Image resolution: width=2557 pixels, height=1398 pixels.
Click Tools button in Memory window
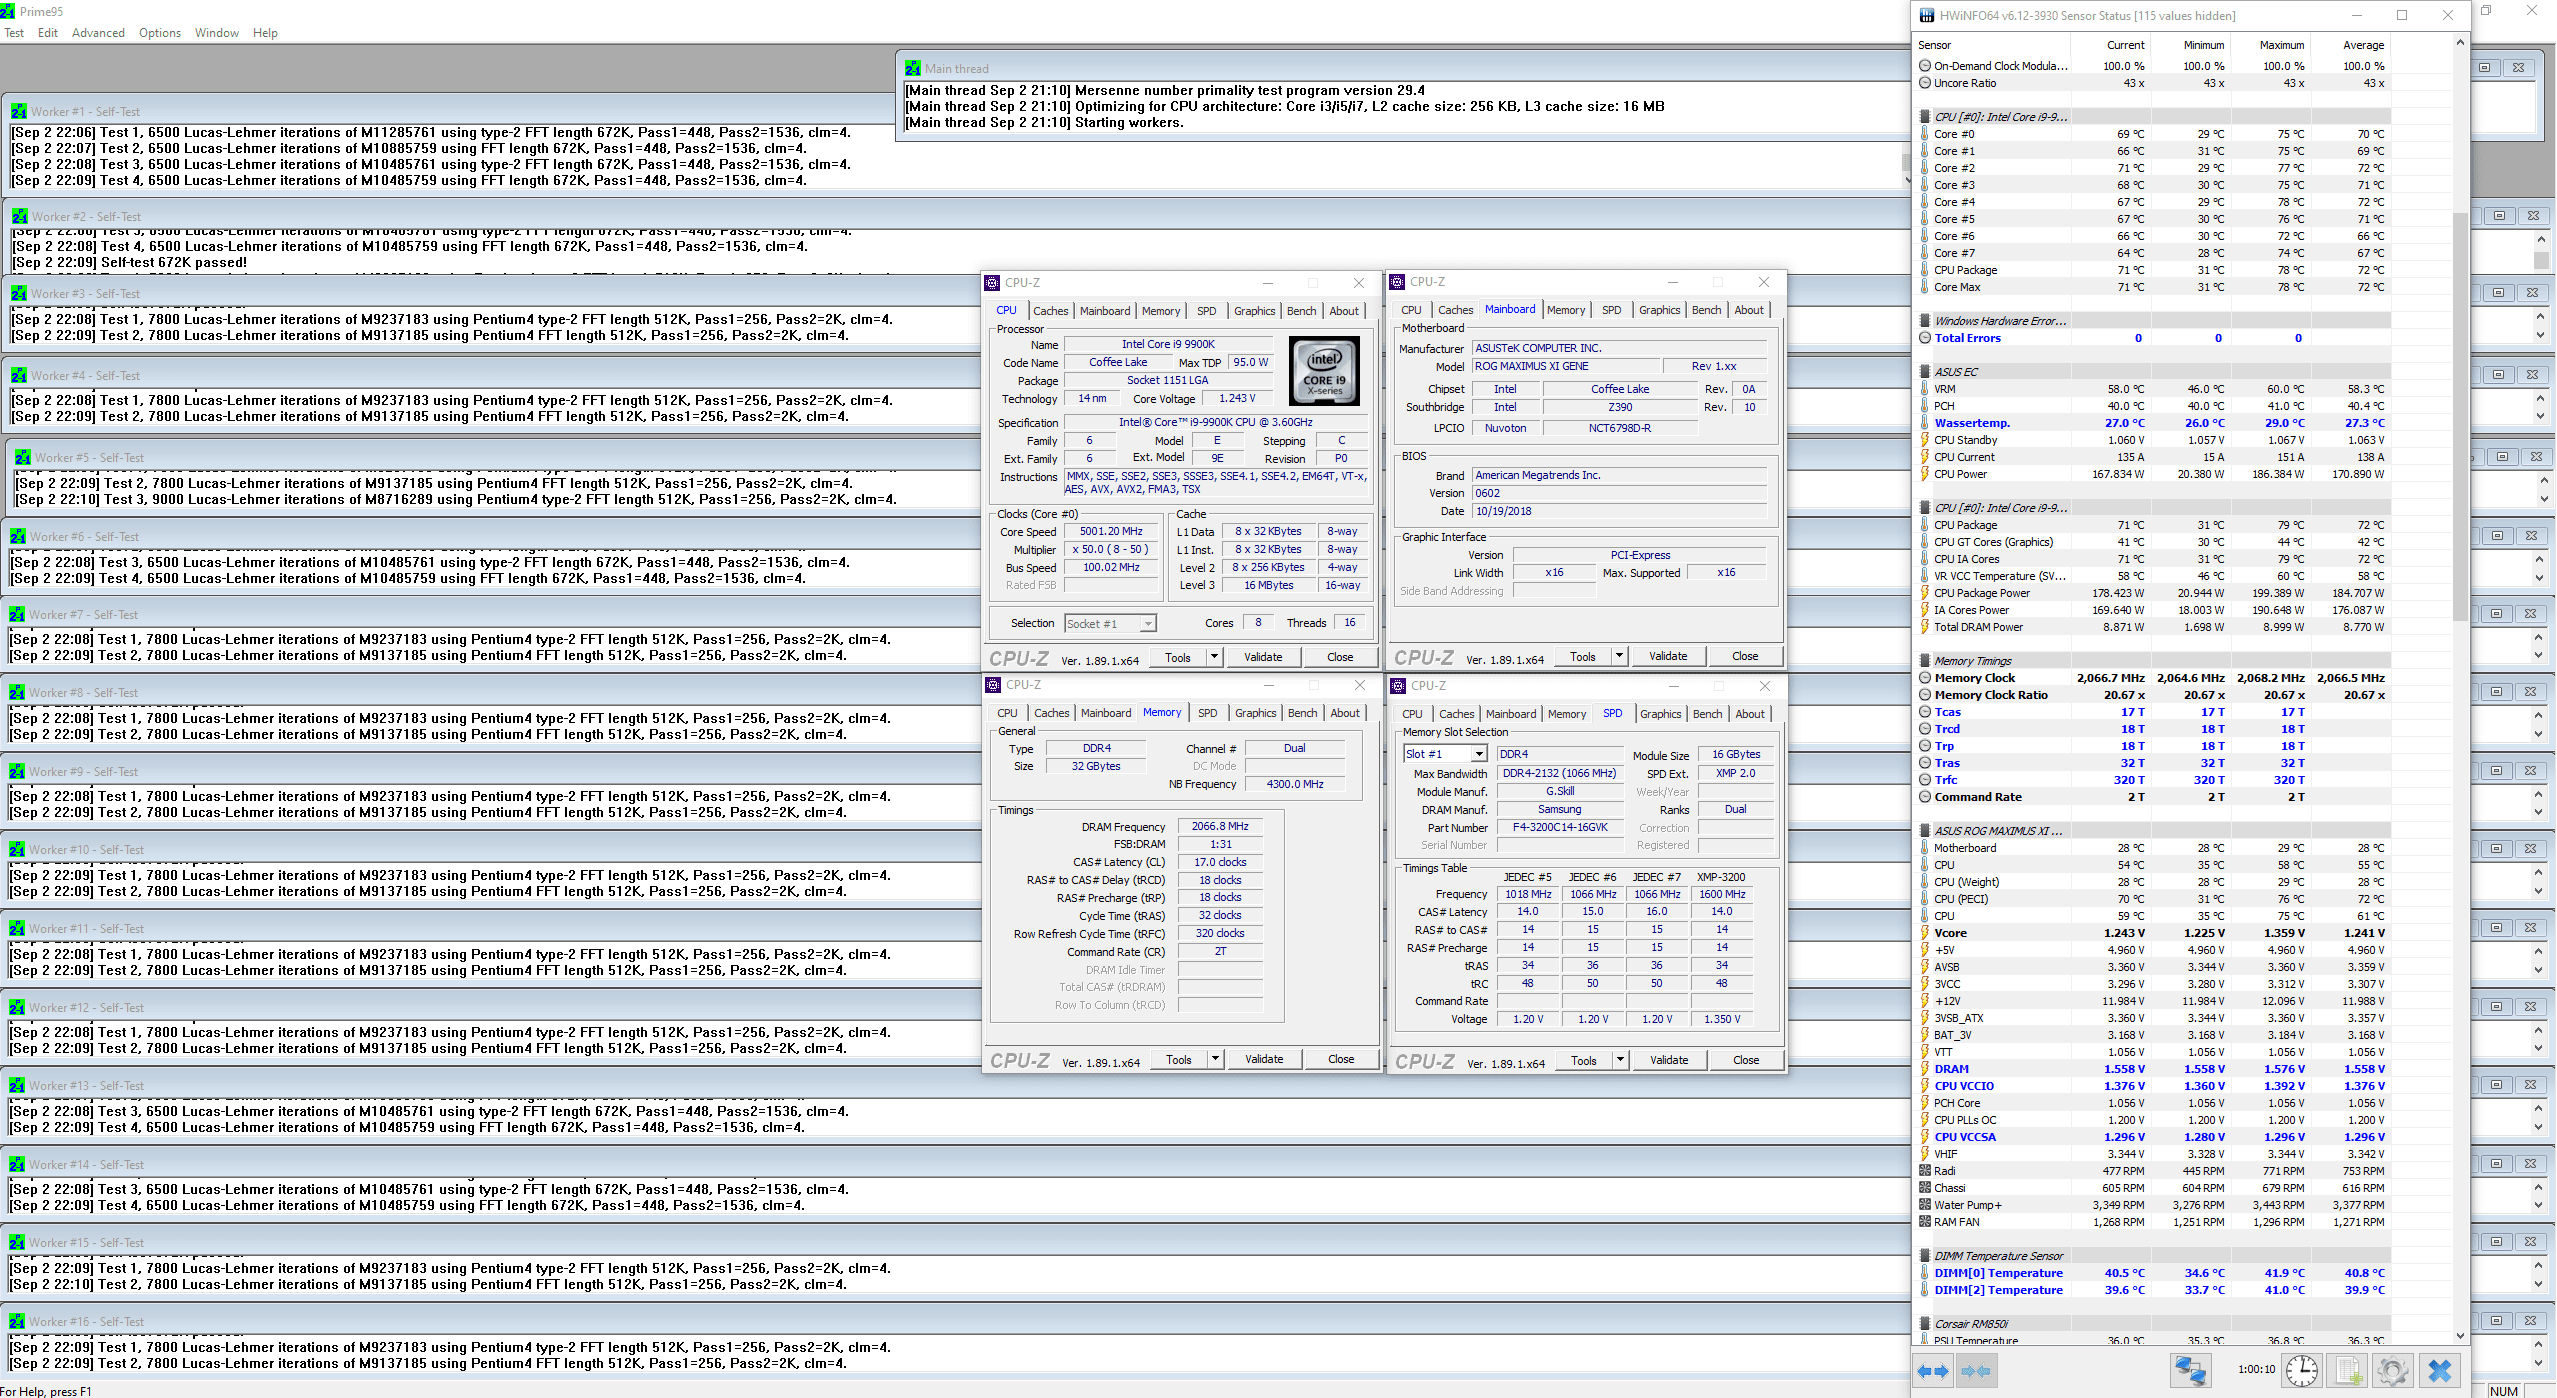tap(1179, 1059)
